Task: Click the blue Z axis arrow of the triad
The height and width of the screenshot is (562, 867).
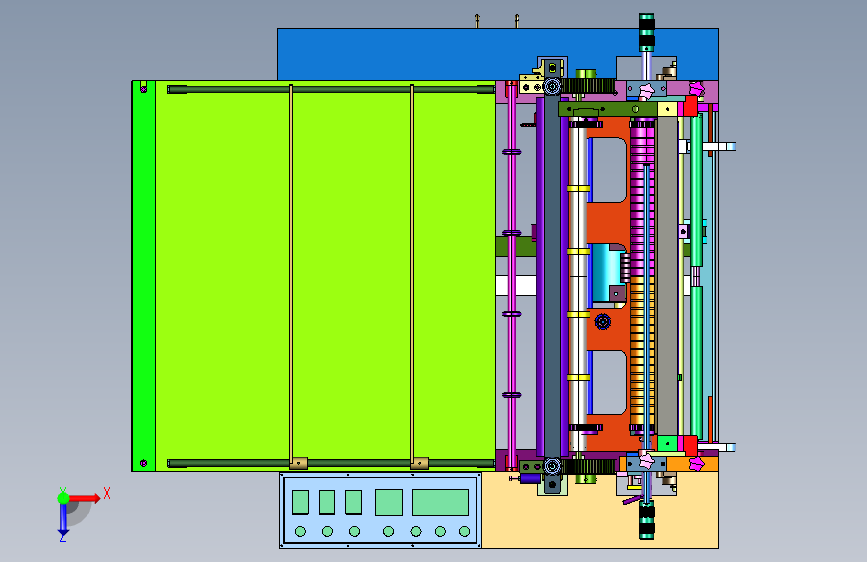Action: [x=63, y=520]
